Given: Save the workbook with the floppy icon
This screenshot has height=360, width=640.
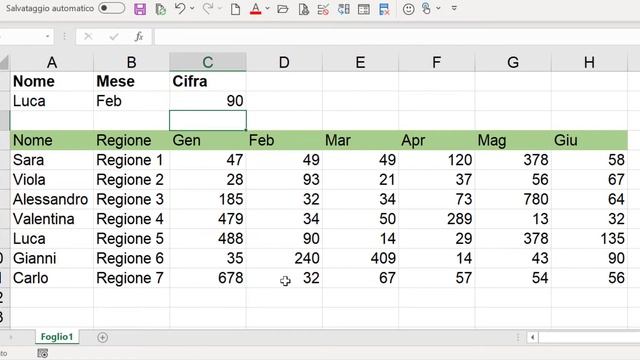Looking at the screenshot, I should (140, 9).
